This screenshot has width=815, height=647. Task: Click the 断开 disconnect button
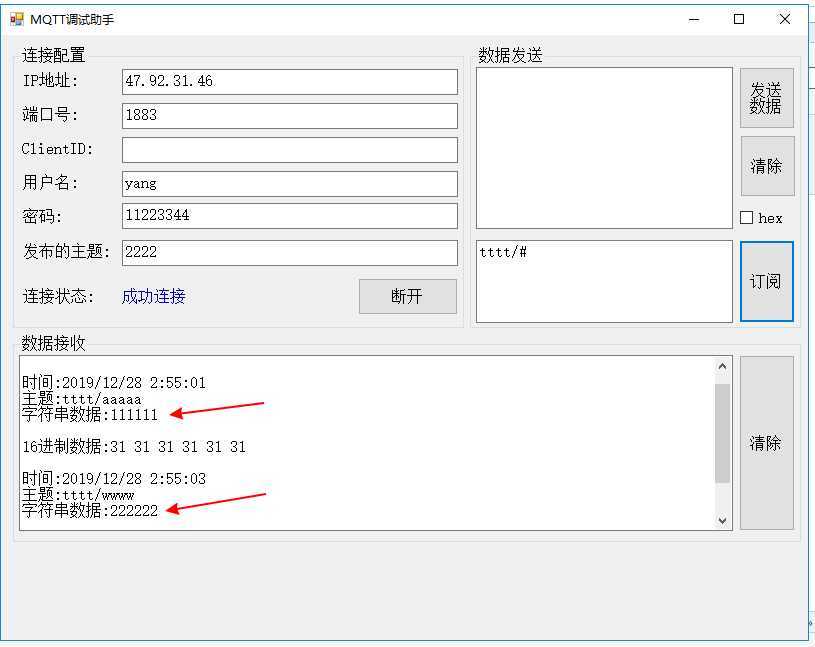(x=408, y=296)
